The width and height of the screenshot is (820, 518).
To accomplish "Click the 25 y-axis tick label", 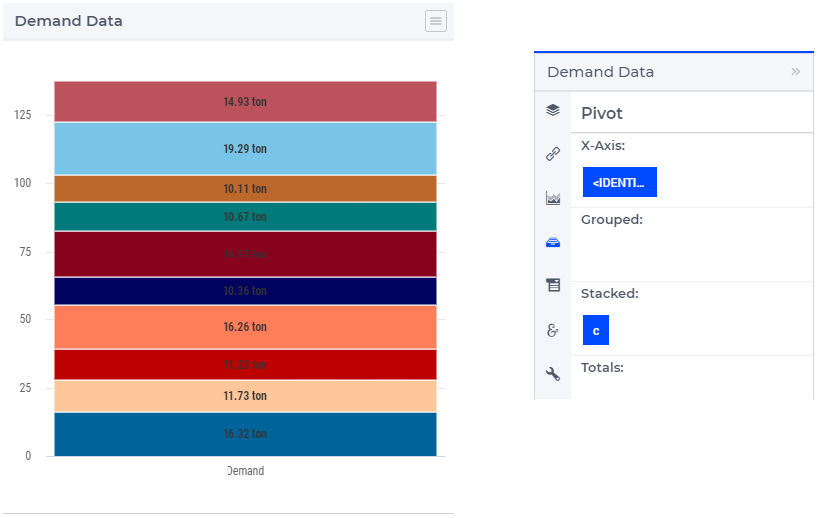I will pyautogui.click(x=25, y=388).
